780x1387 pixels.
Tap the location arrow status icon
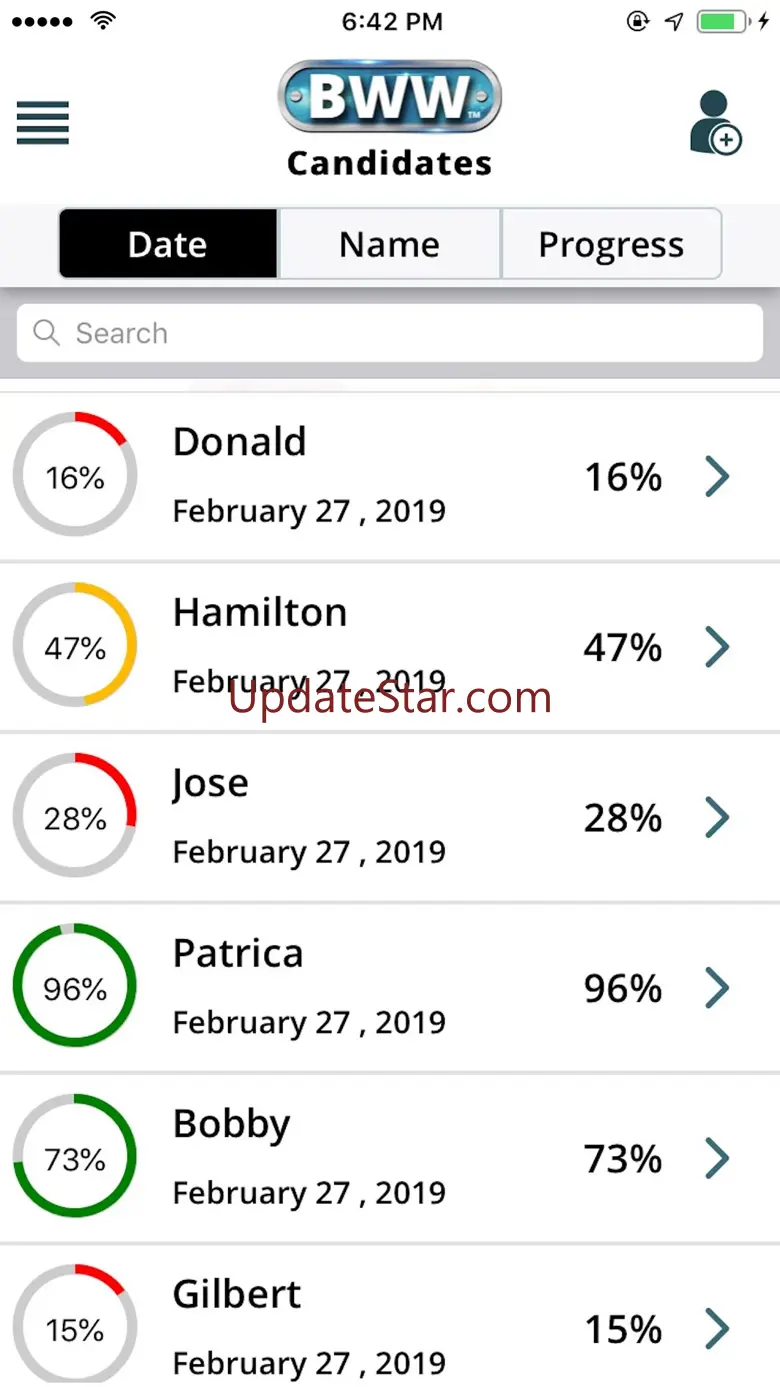pos(673,22)
